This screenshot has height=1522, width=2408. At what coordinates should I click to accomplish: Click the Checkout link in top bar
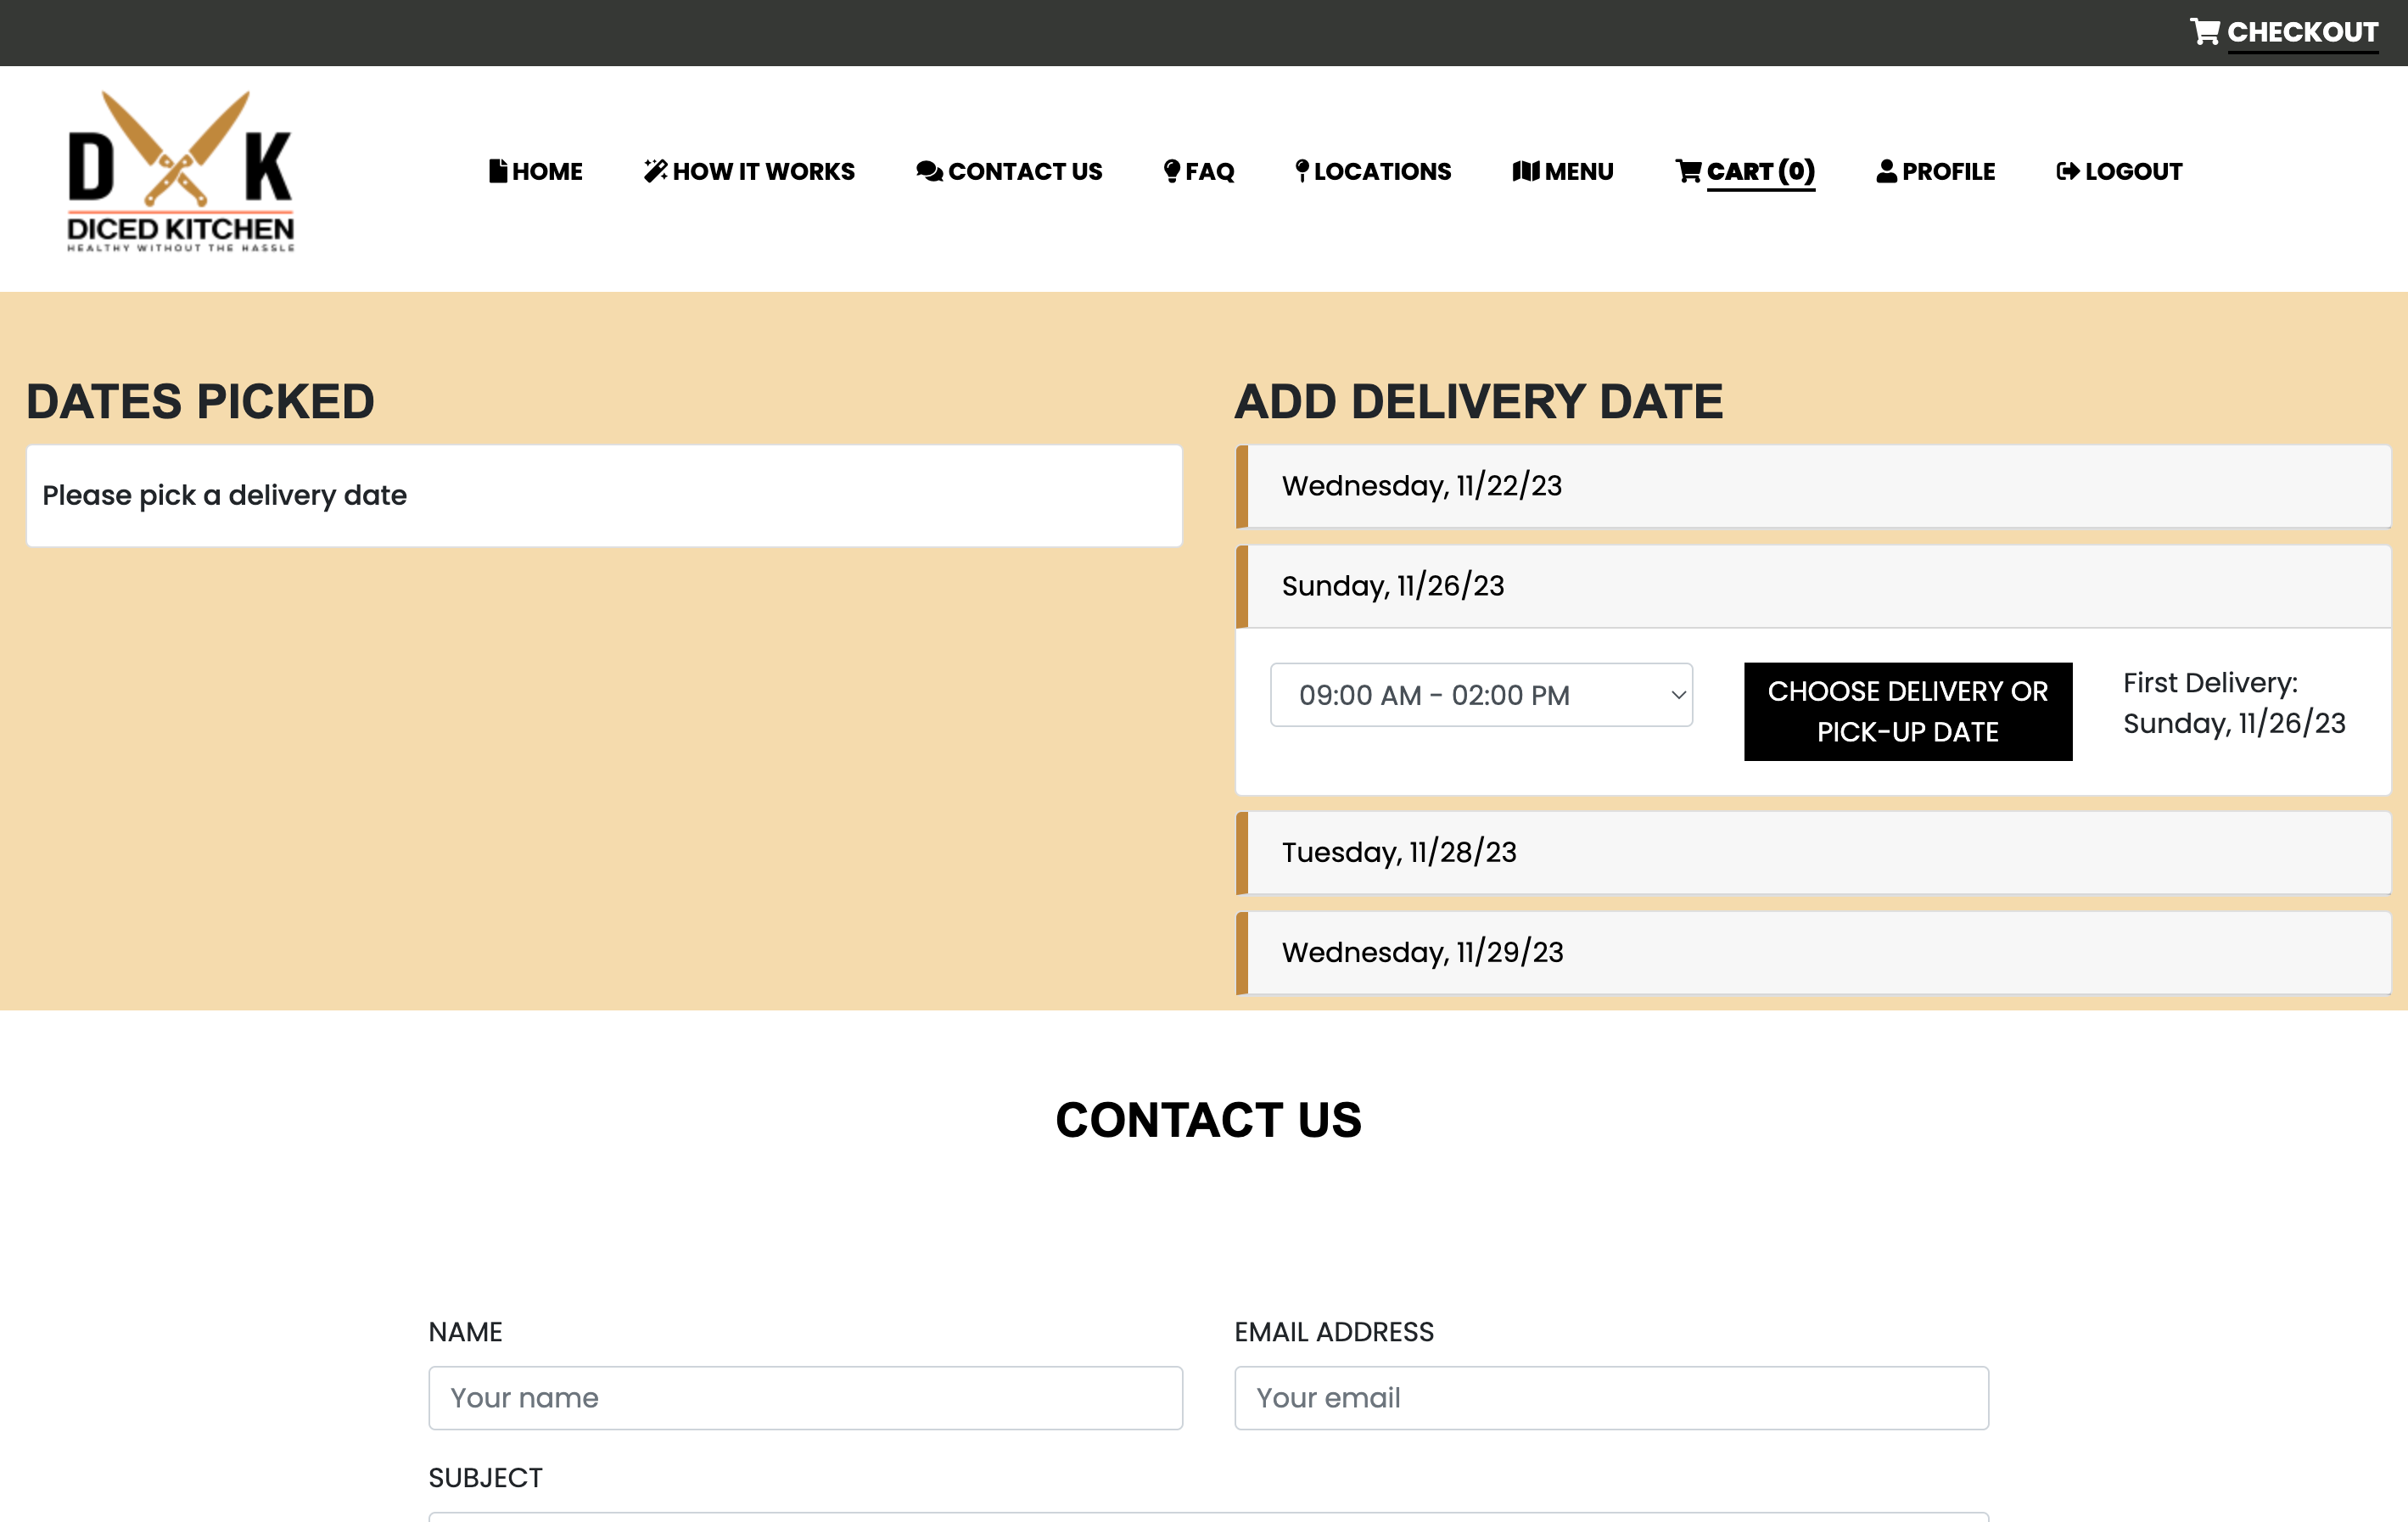2301,32
